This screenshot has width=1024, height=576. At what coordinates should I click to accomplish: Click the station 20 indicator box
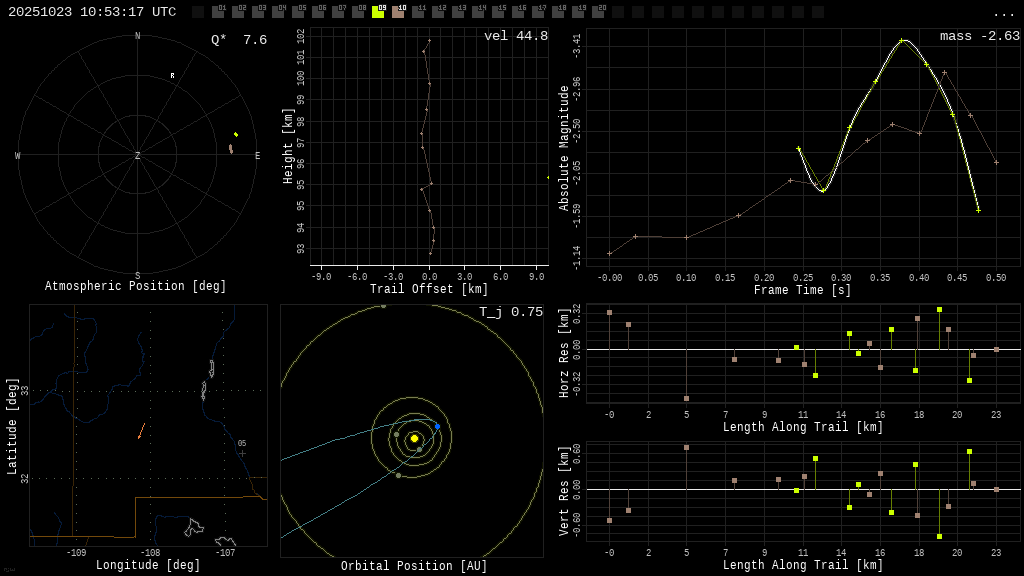click(x=598, y=12)
